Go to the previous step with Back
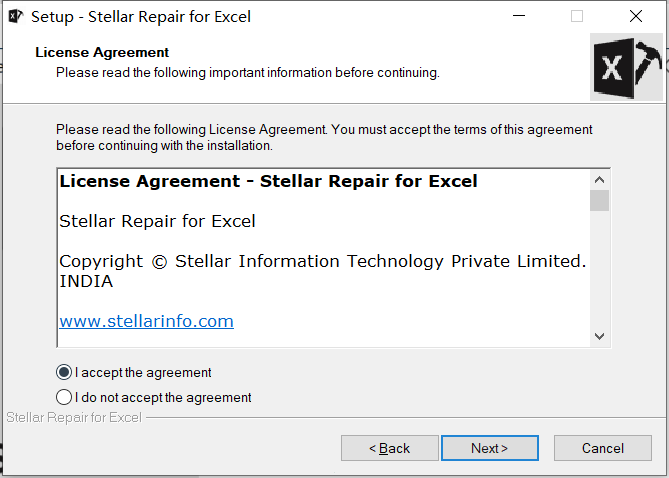 tap(390, 448)
